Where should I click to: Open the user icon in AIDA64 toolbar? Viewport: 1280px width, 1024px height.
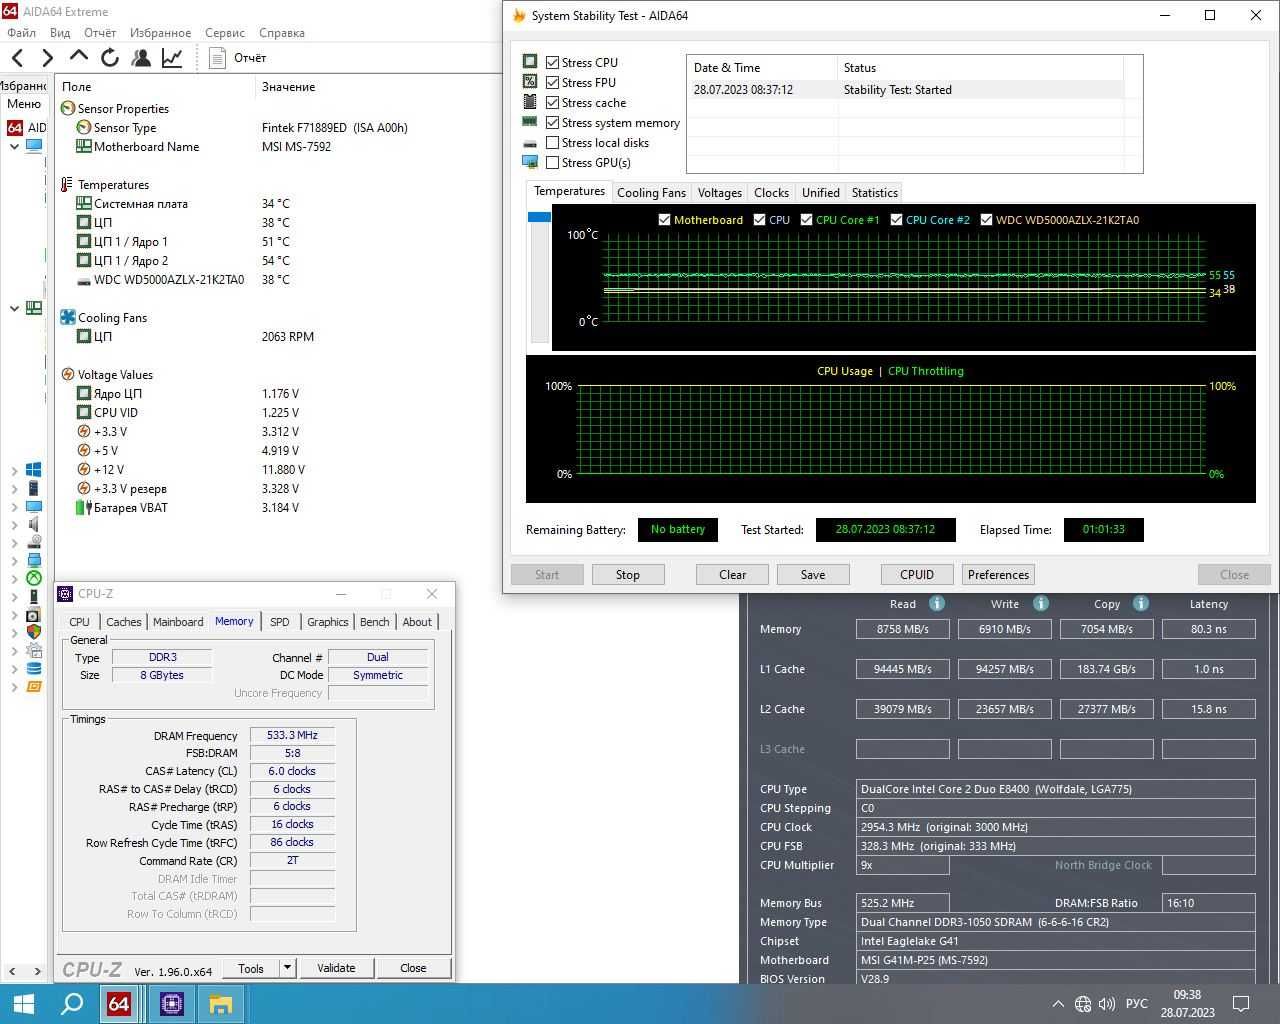[x=141, y=58]
